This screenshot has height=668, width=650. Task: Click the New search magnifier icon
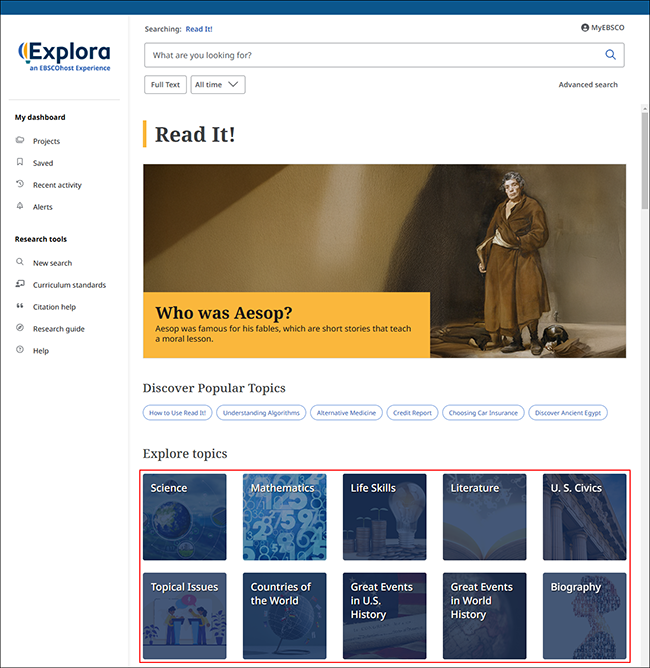tap(20, 262)
